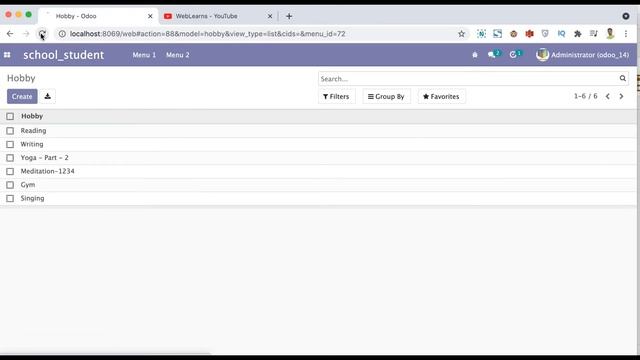Click the IQ extension icon

click(561, 34)
